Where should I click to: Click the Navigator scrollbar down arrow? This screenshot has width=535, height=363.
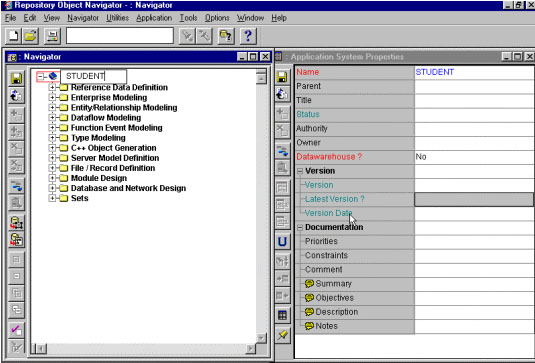coord(261,338)
